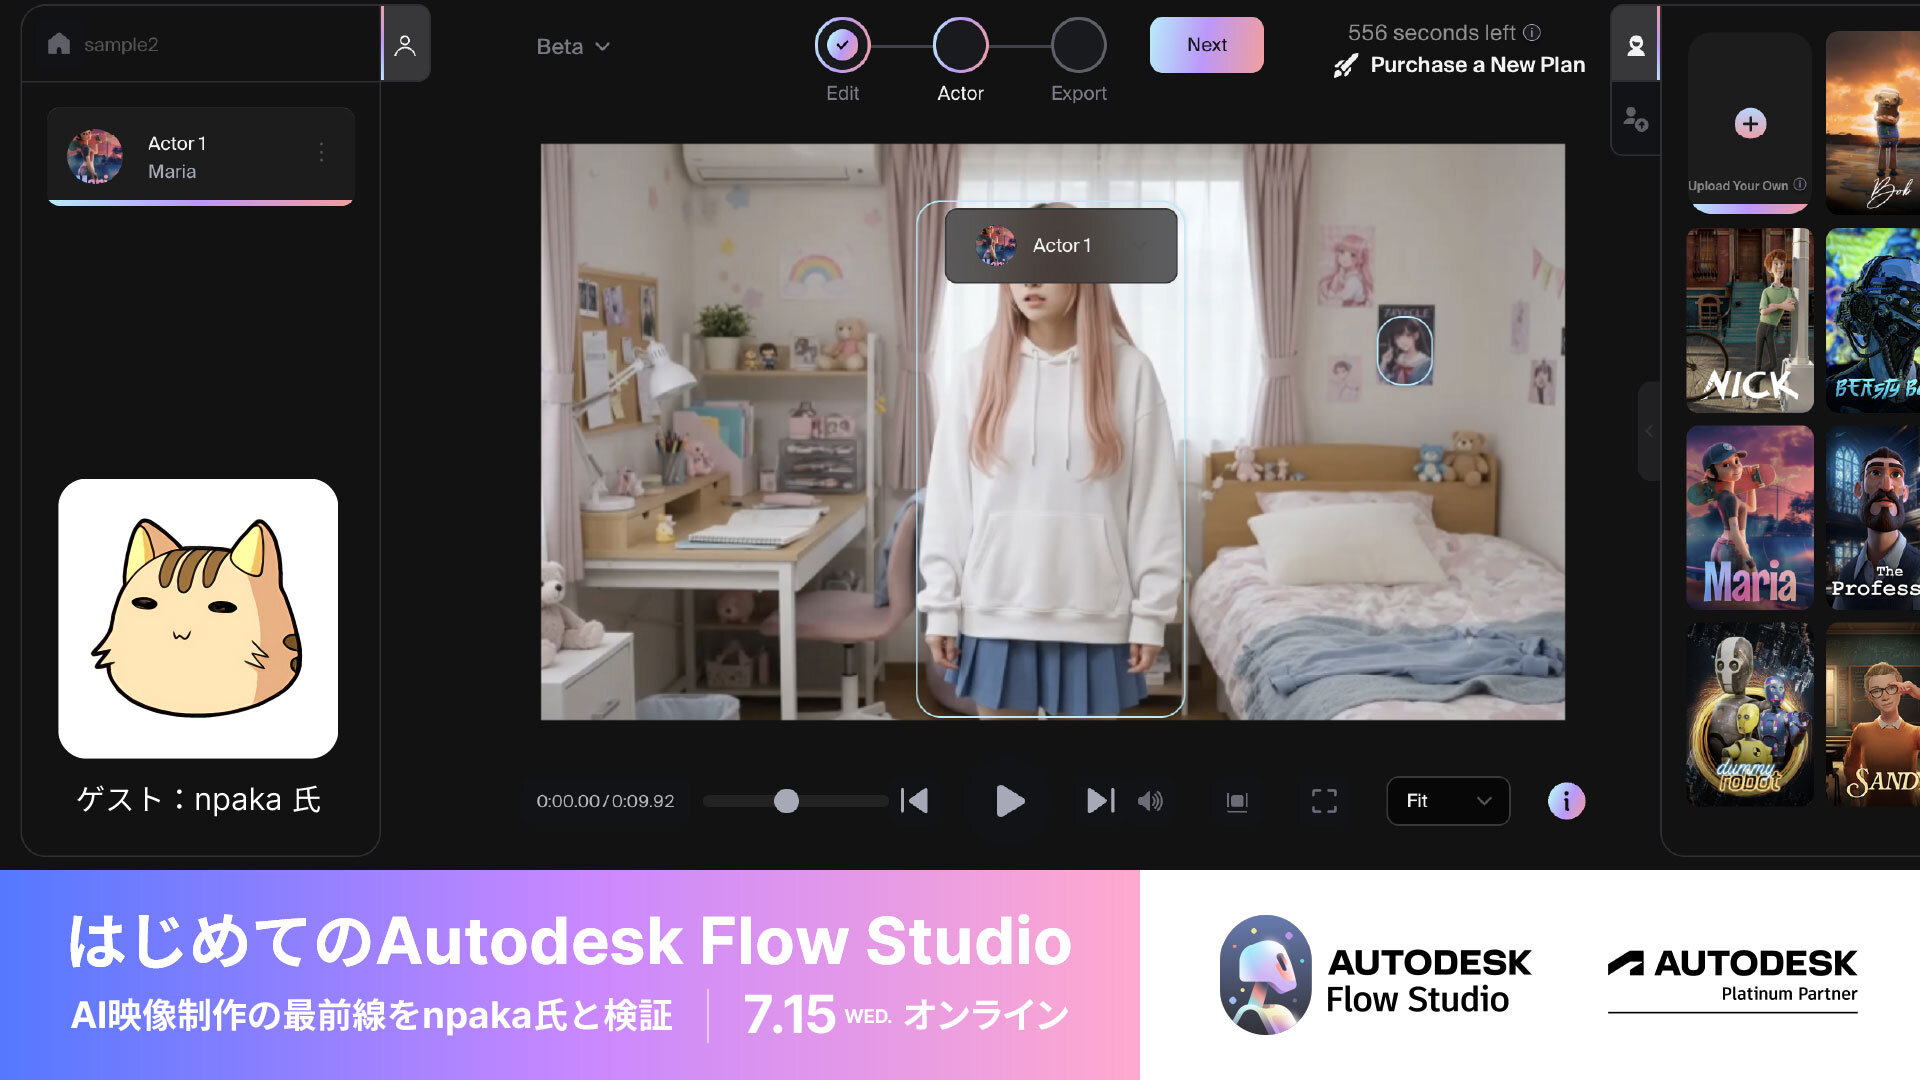Go to home via house icon
The width and height of the screenshot is (1920, 1080).
[x=59, y=44]
